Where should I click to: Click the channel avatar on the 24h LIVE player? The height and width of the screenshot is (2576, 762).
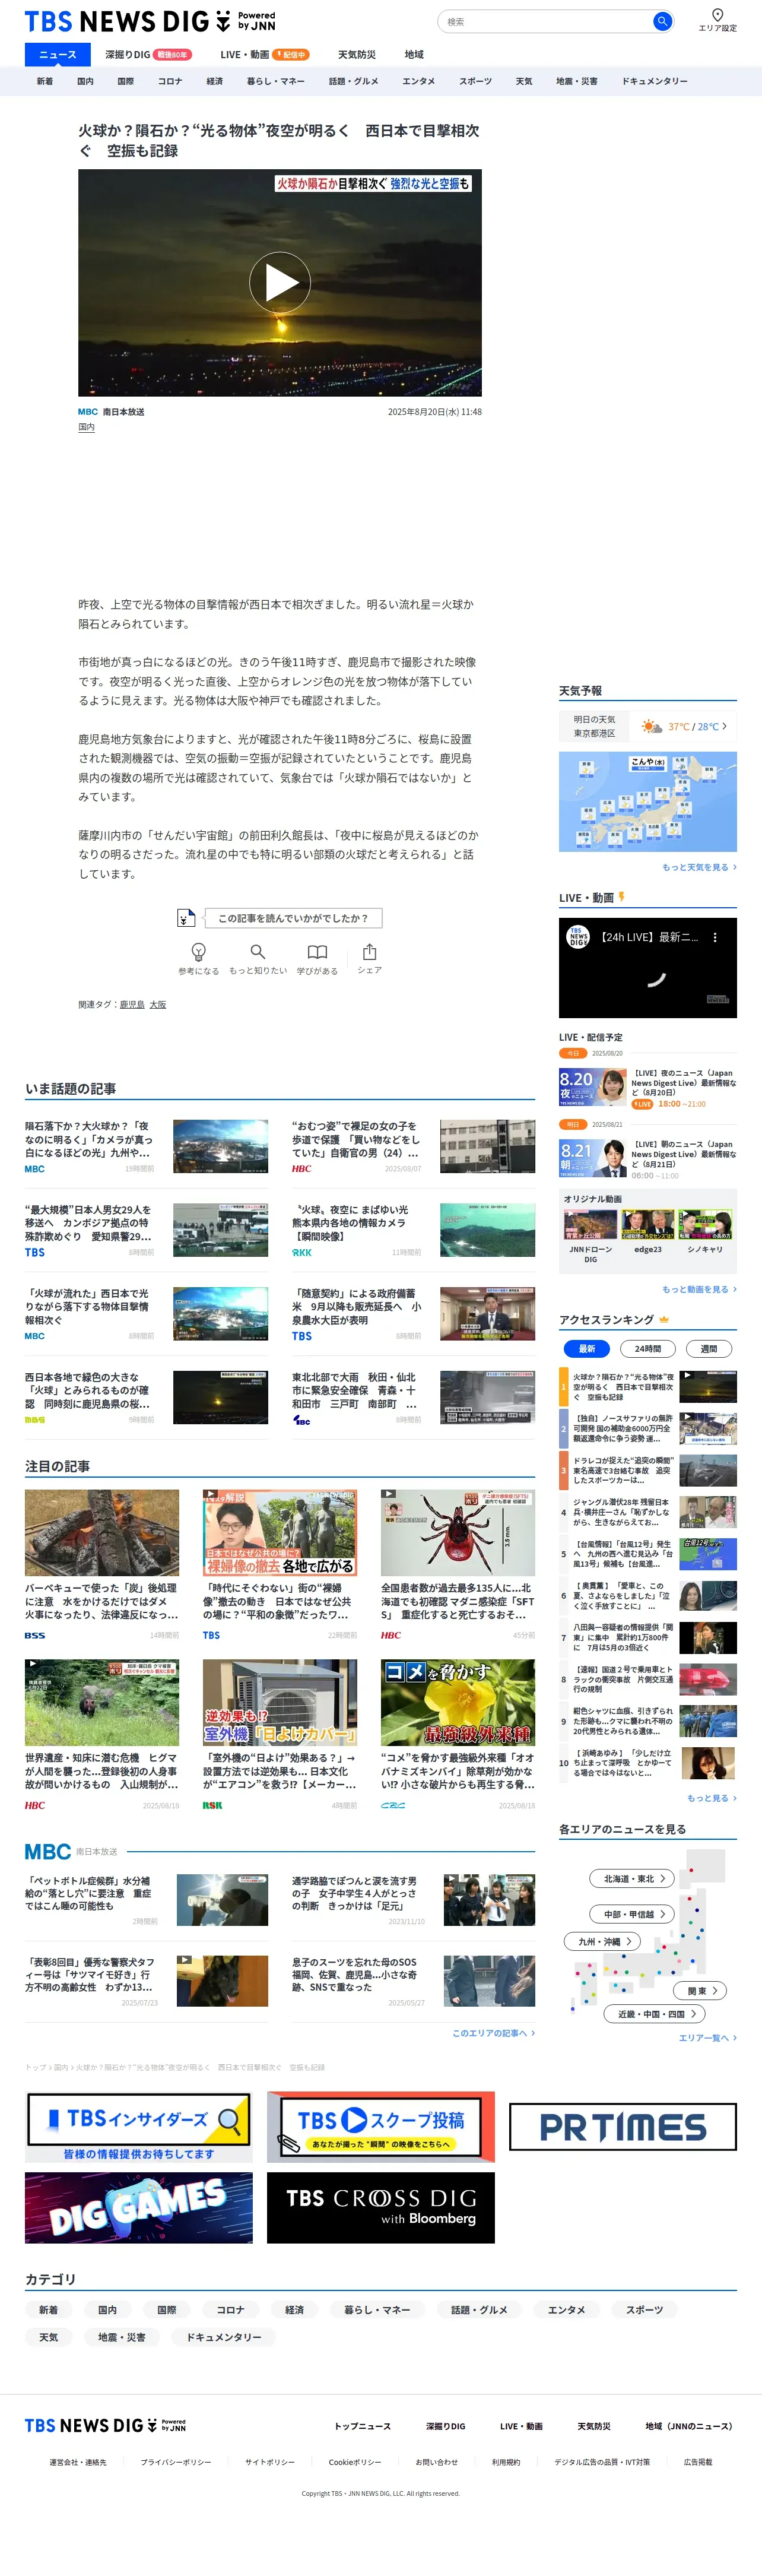pos(578,937)
